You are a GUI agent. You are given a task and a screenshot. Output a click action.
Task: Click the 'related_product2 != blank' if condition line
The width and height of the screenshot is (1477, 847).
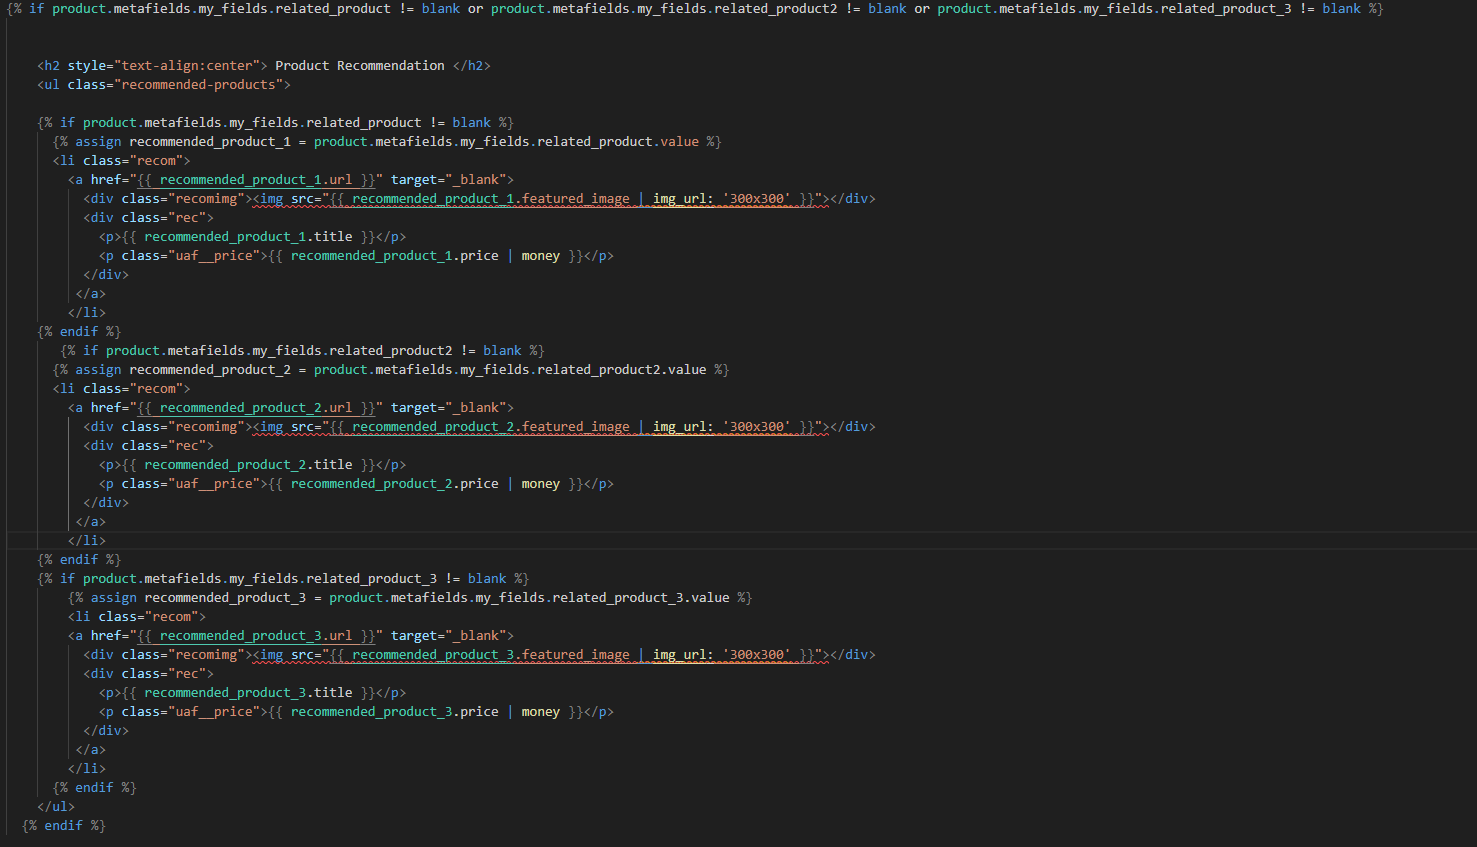point(302,351)
